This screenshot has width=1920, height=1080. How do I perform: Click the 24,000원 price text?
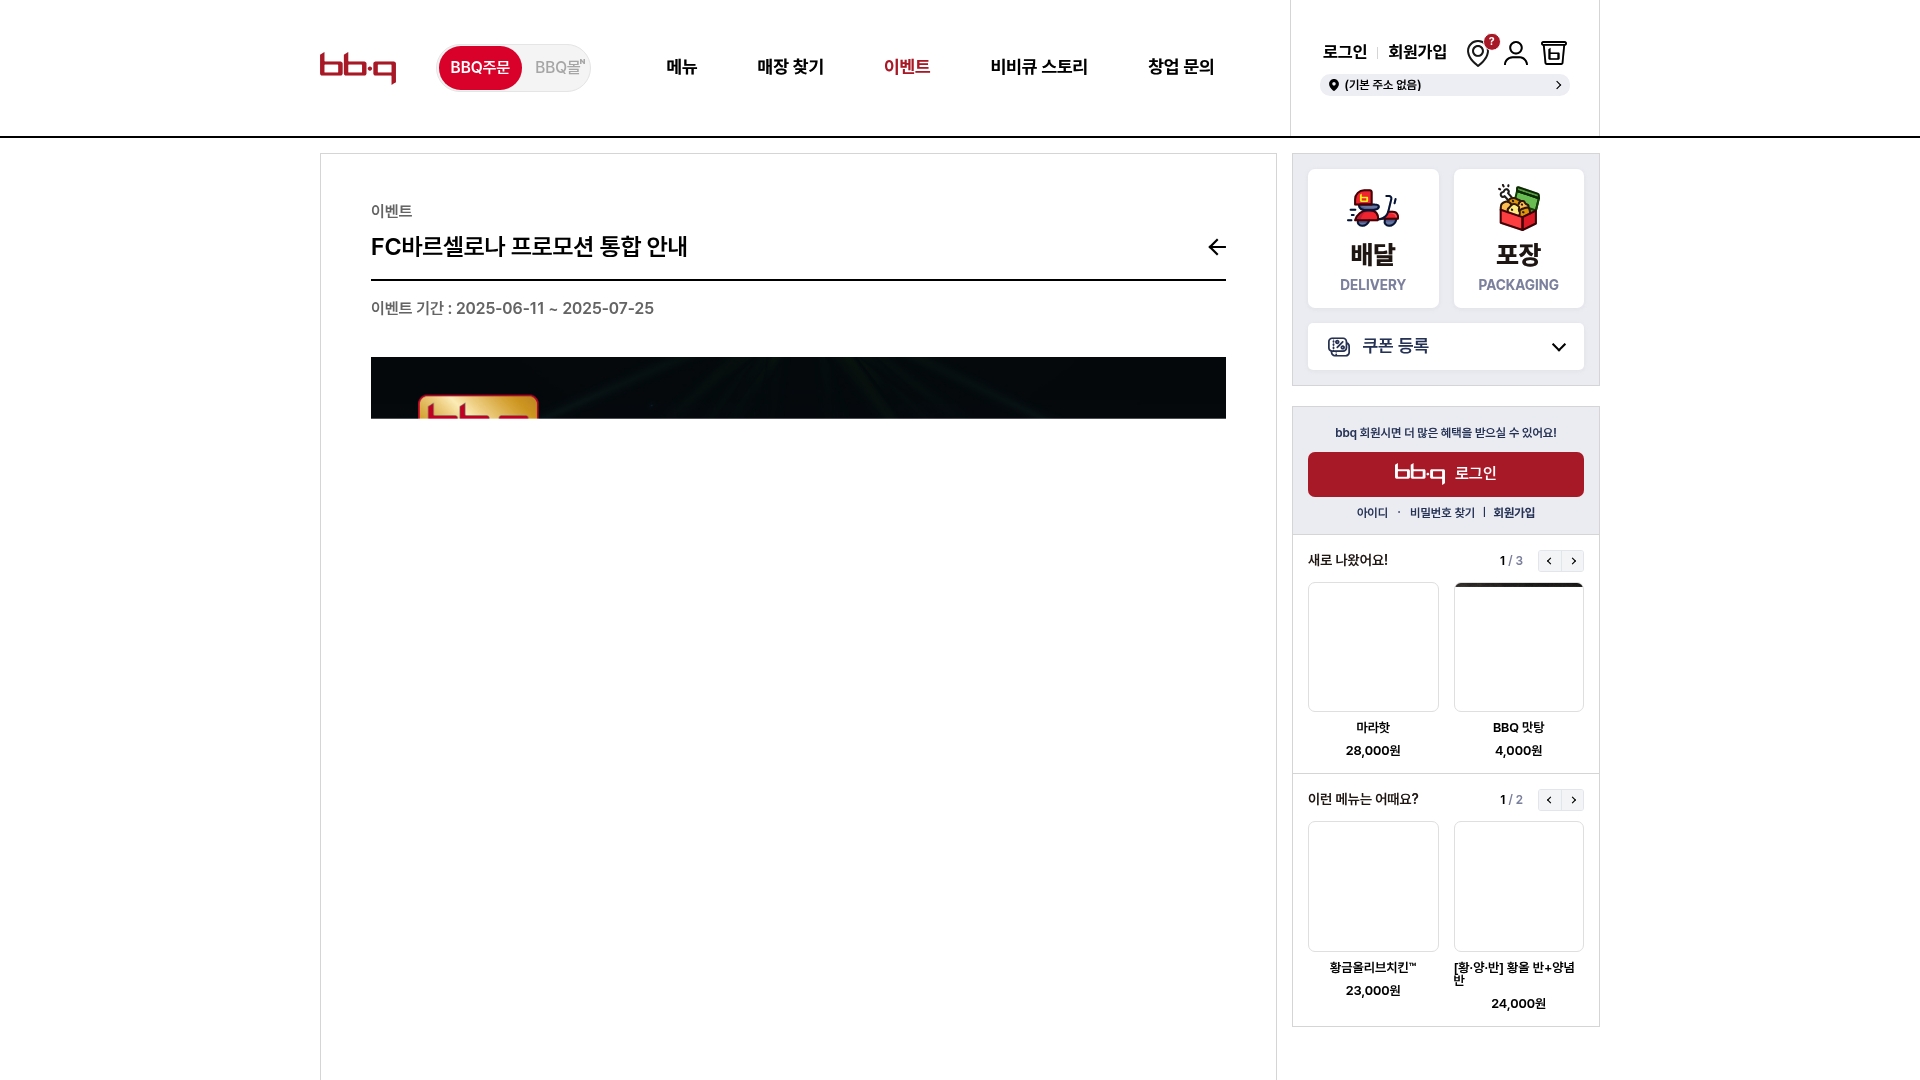click(1519, 1004)
